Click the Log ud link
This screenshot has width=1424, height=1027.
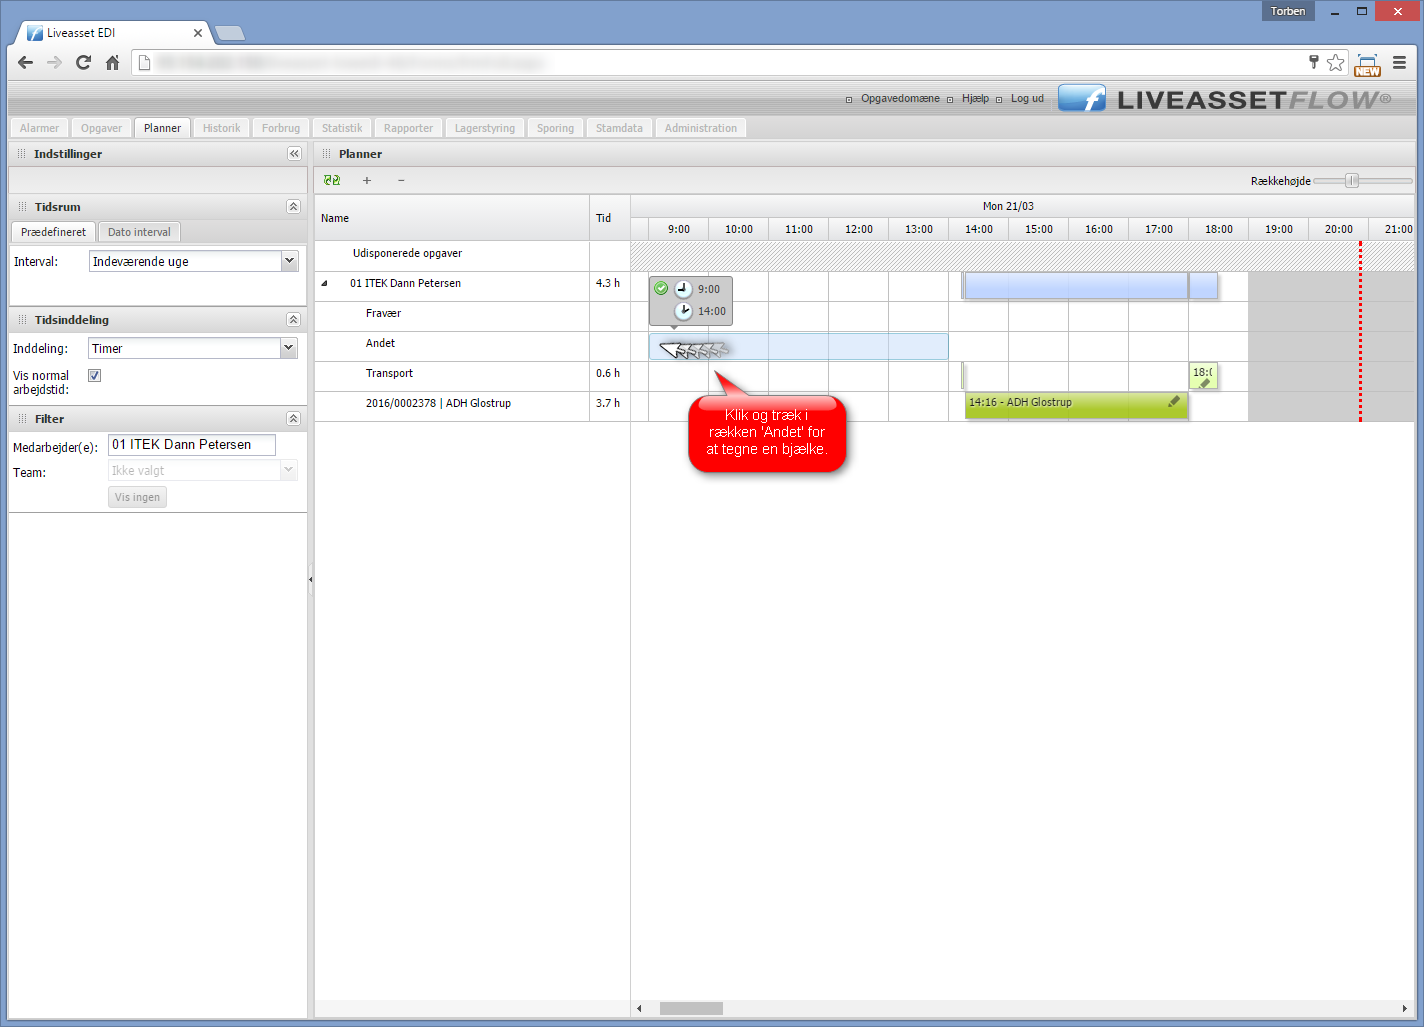pos(1027,99)
